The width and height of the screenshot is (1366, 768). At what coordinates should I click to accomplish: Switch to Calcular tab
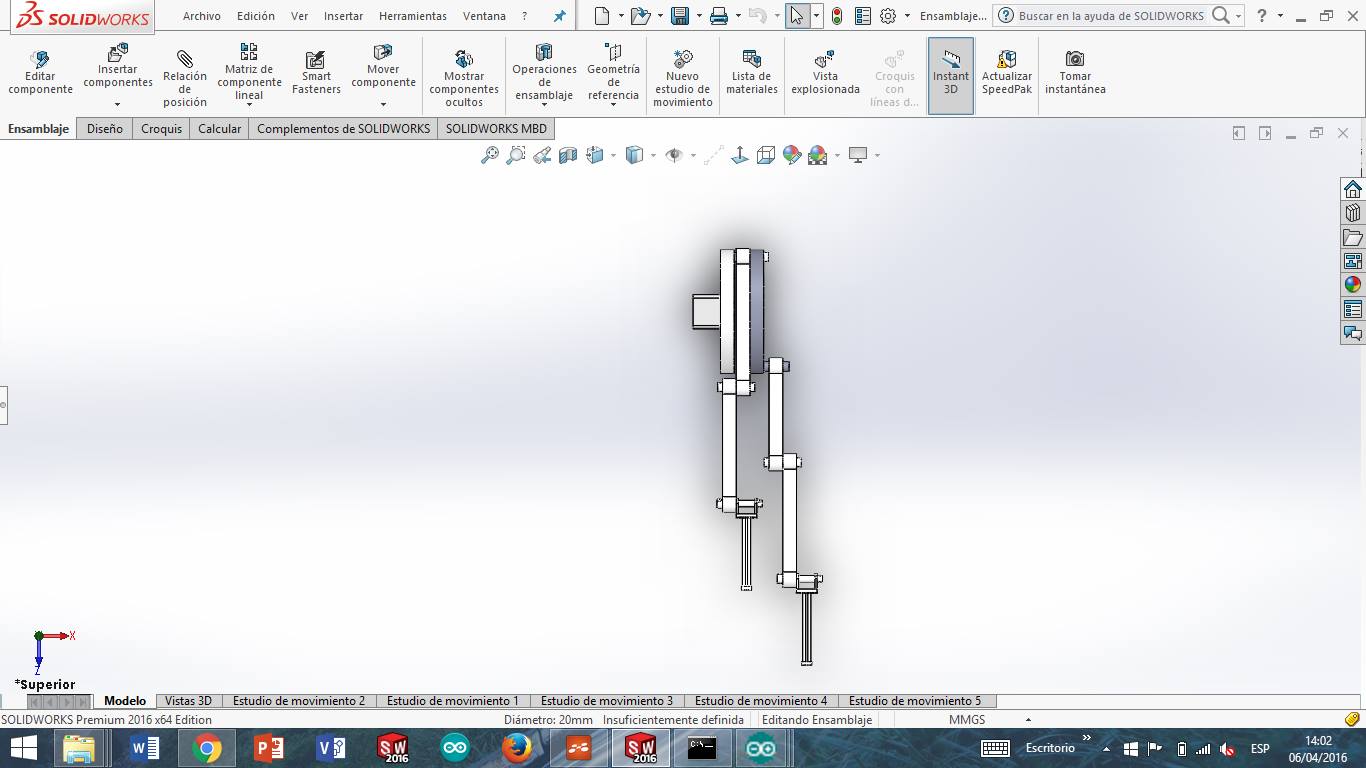(220, 128)
